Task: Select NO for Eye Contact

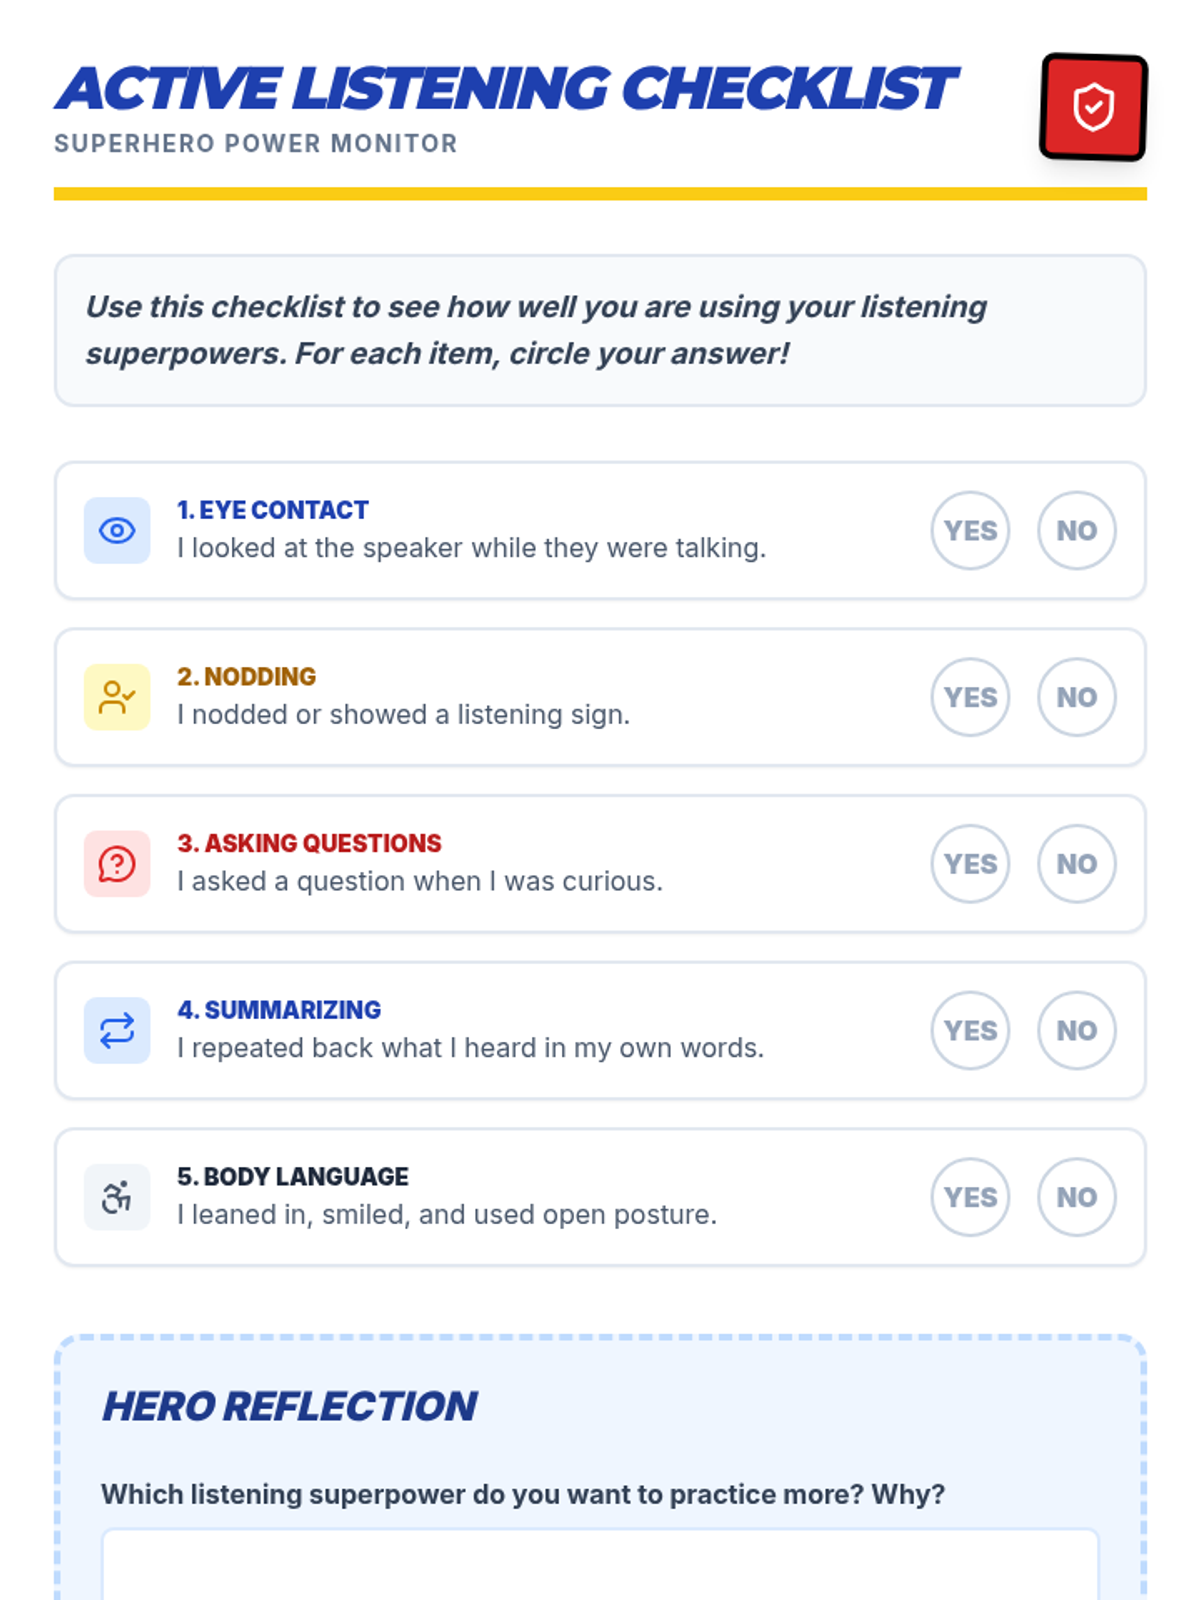Action: click(x=1077, y=530)
